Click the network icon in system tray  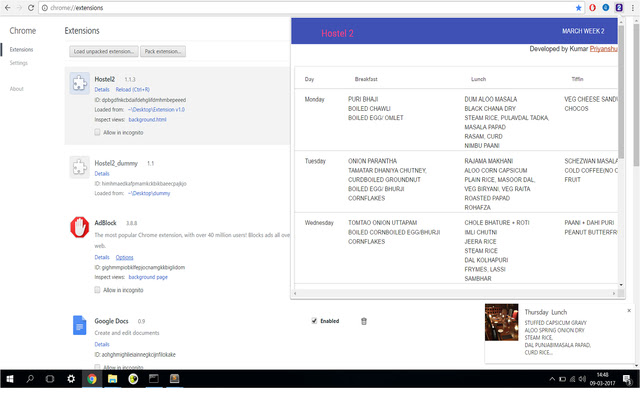pos(572,379)
